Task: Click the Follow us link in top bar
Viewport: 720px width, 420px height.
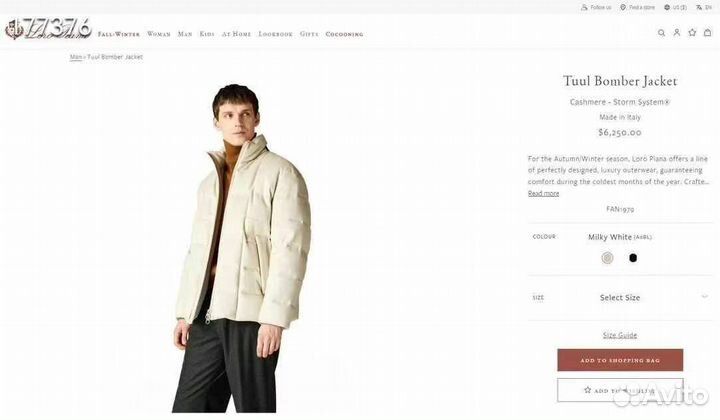Action: click(x=596, y=7)
